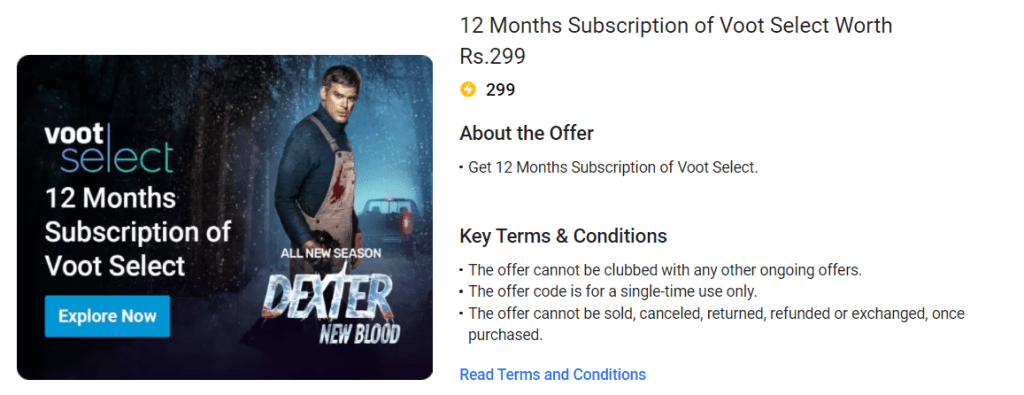Image resolution: width=1024 pixels, height=395 pixels.
Task: Click the 'New Blood' subtitle on banner
Action: [359, 334]
